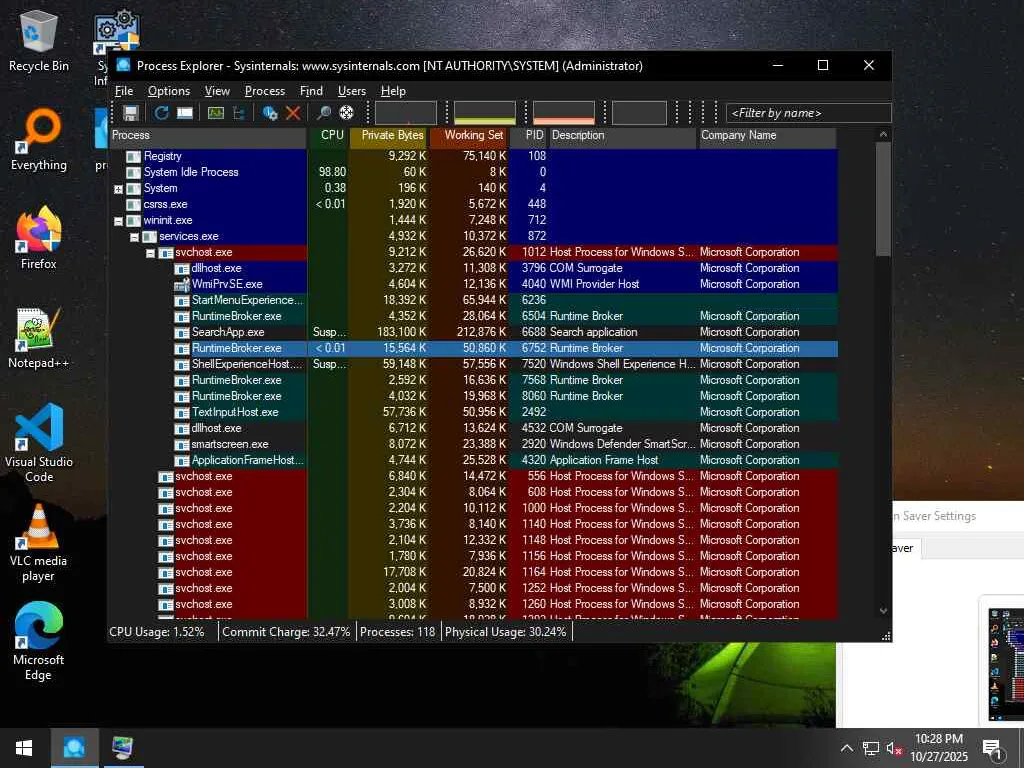Select the smartscreen.exe row
Screen dimensions: 1024x768
(473, 444)
